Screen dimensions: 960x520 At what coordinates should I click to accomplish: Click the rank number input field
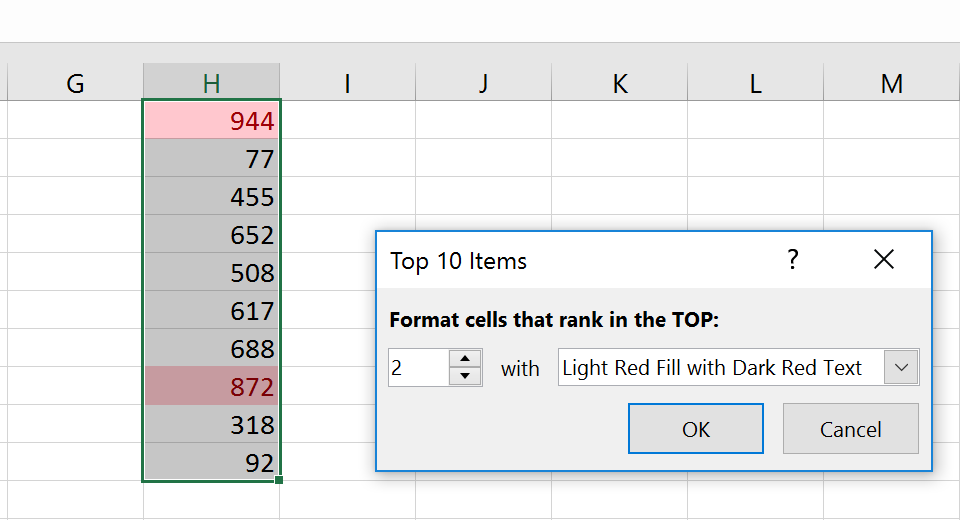[x=418, y=368]
